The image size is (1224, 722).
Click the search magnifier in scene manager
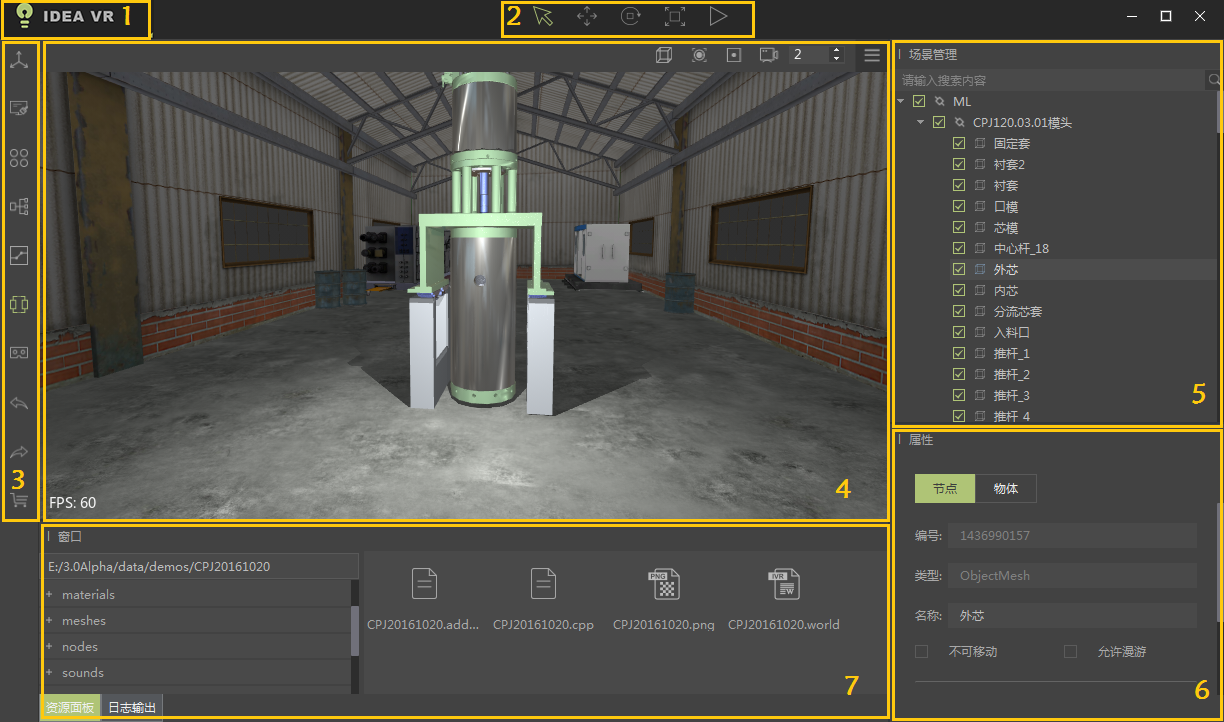coord(1214,79)
